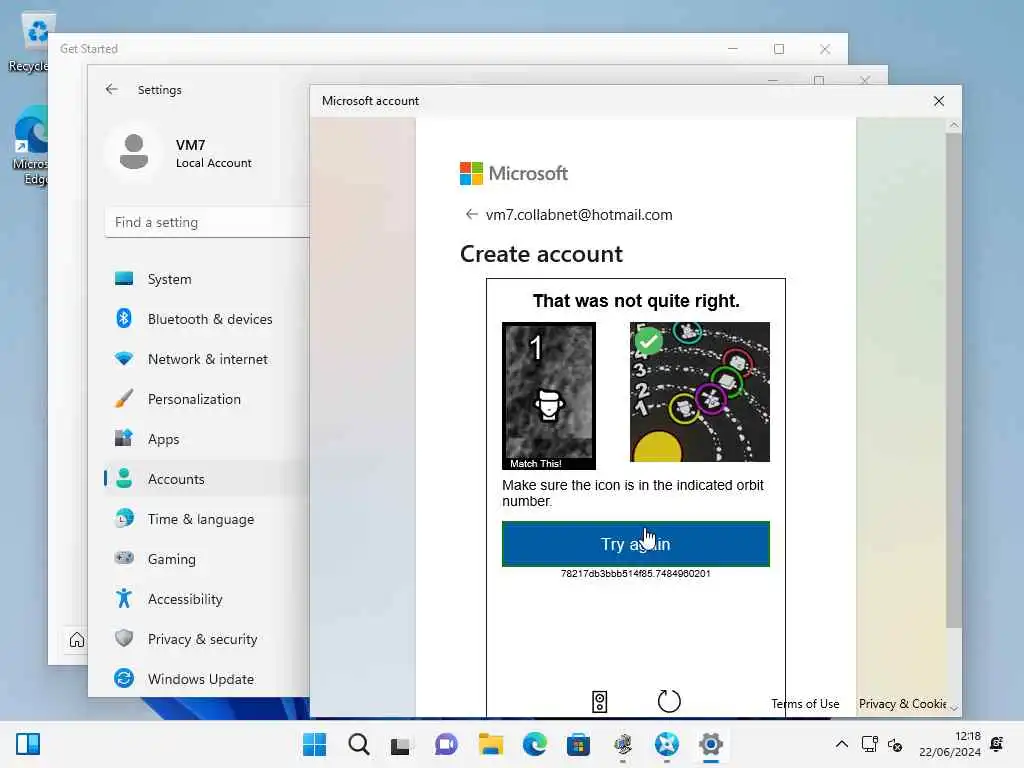The width and height of the screenshot is (1024, 768).
Task: Open Microsoft Edge from the taskbar
Action: [534, 744]
